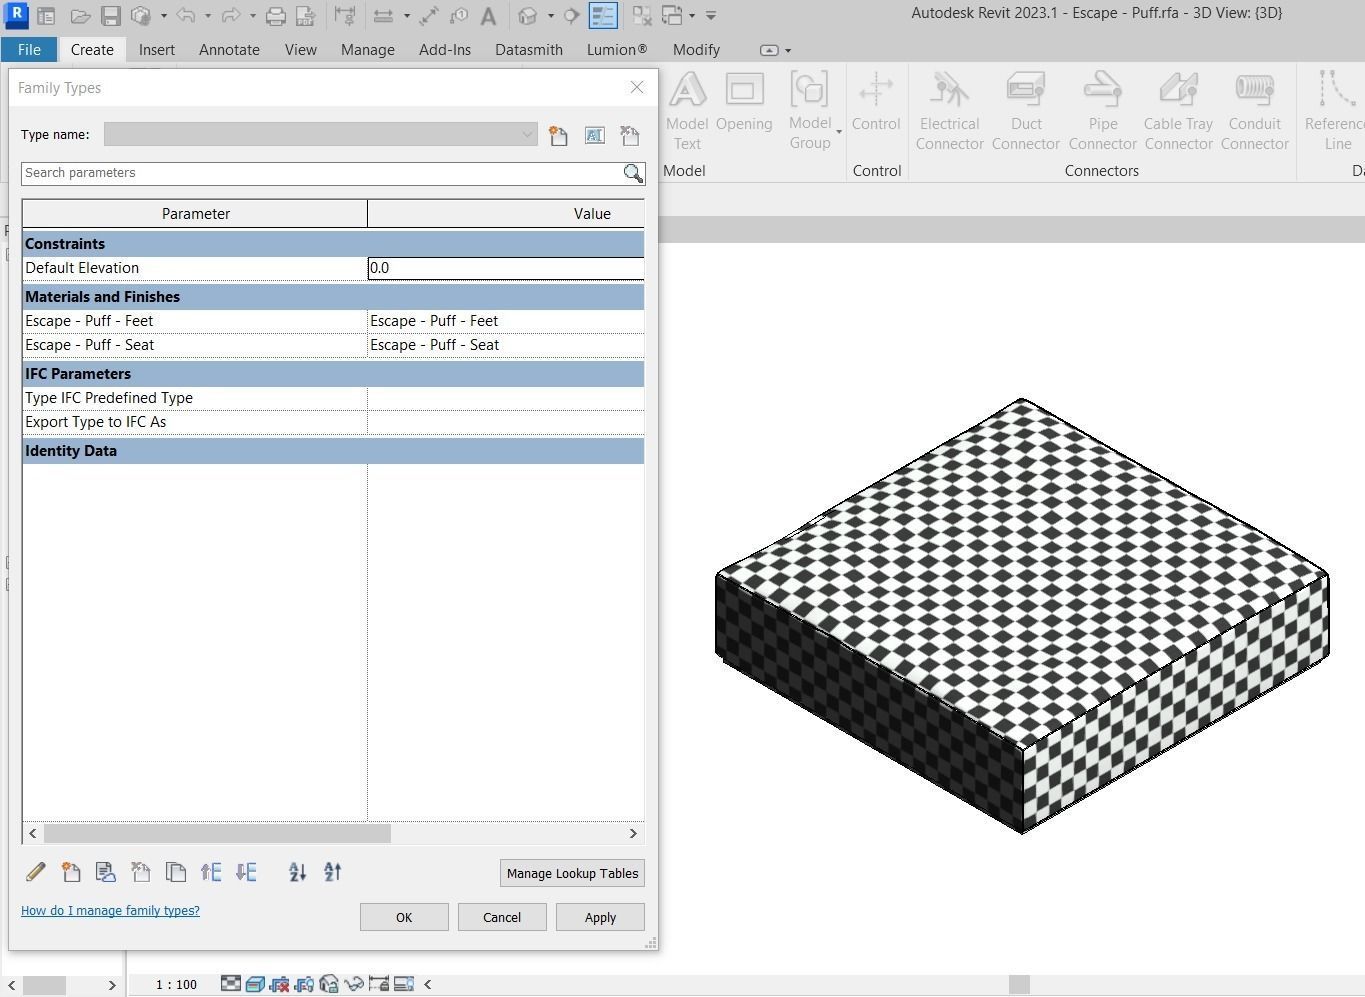Click the Move Parameter Up icon
This screenshot has height=997, width=1365.
pos(211,872)
